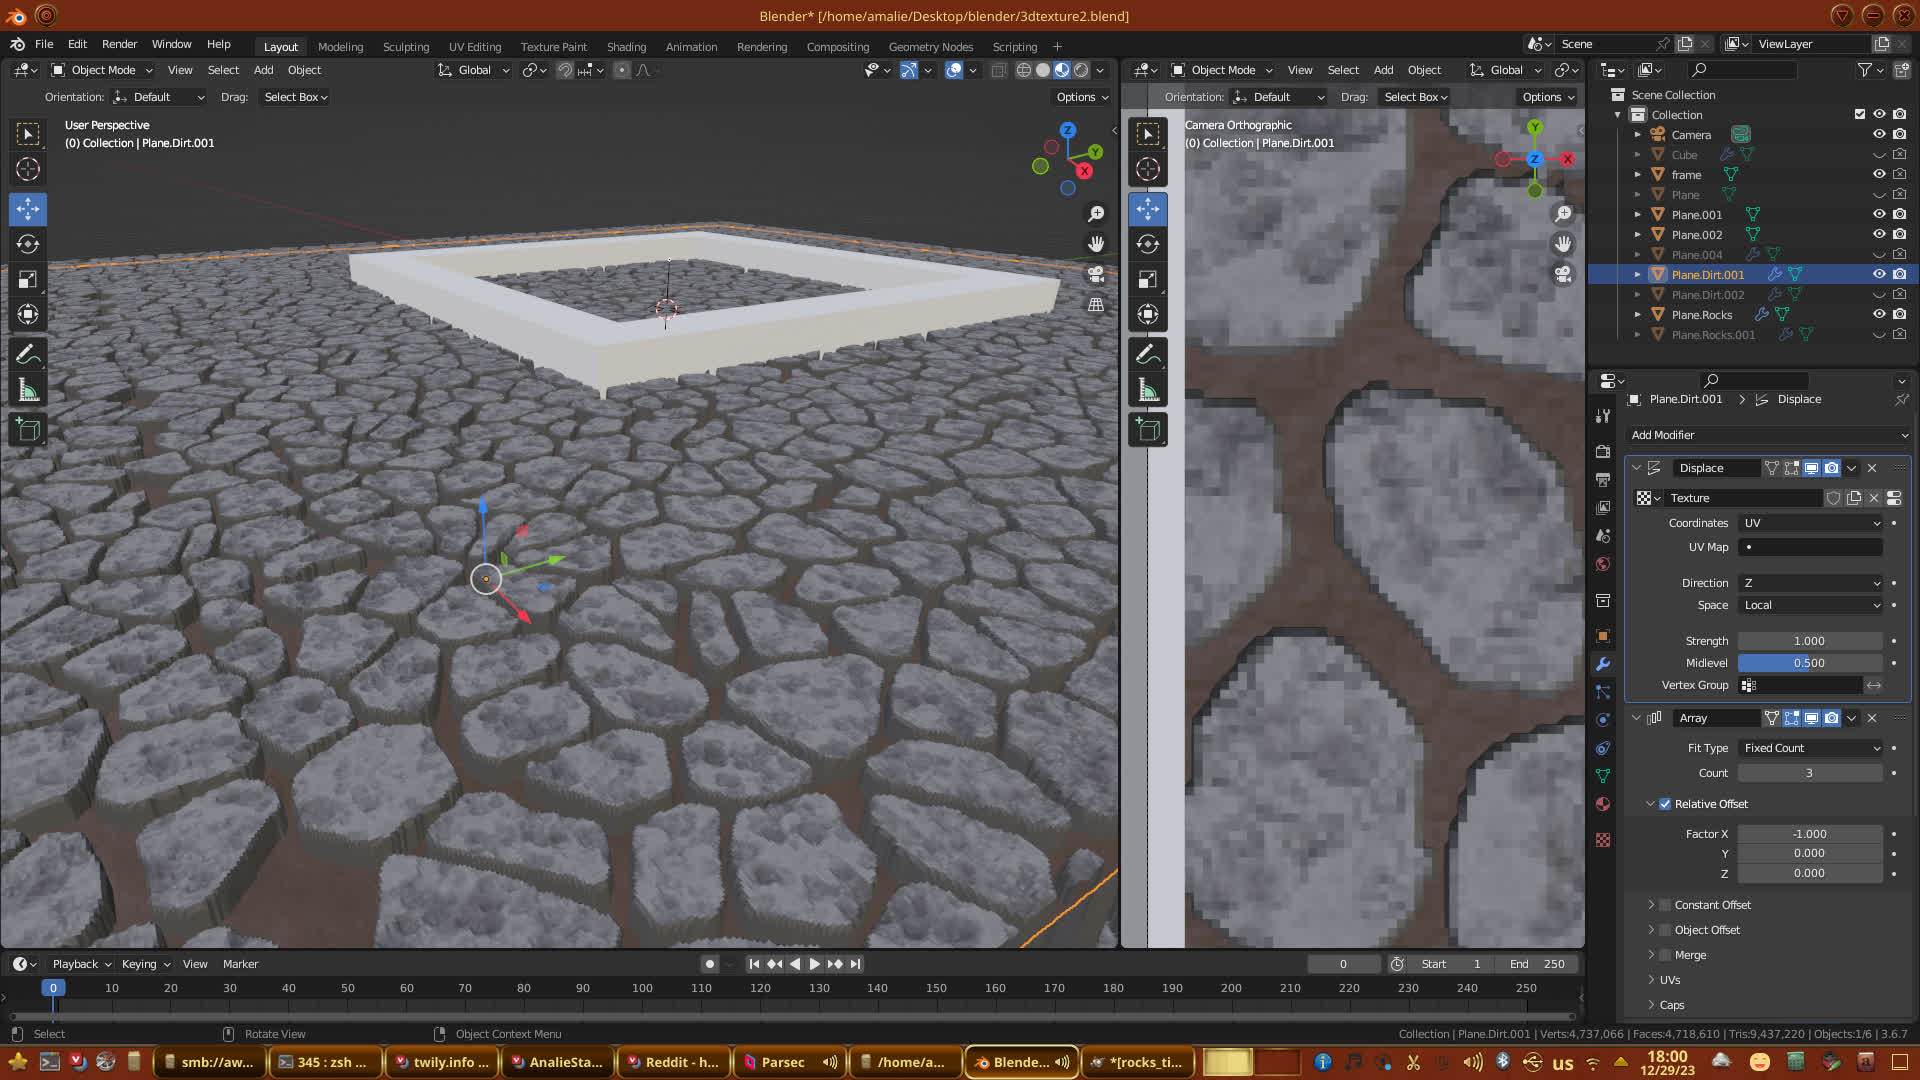Uncheck the Relative Offset checkbox
Image resolution: width=1920 pixels, height=1080 pixels.
point(1665,804)
